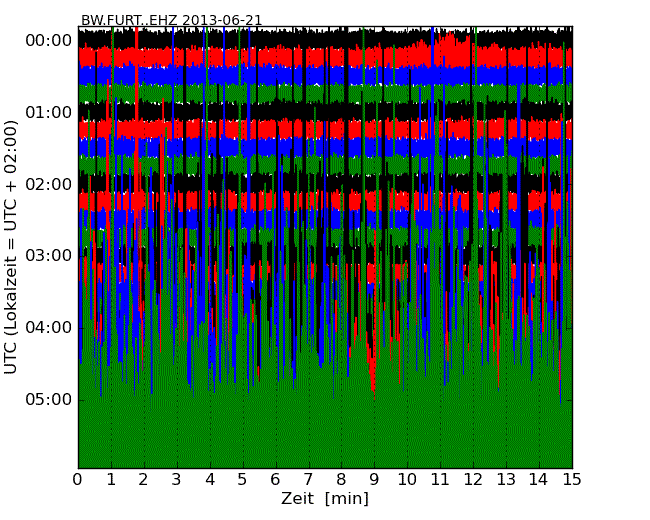Viewport: 650px width, 520px height.
Task: Click the plot title BW.FURT..EHZ 2013-06-21
Action: [x=171, y=20]
